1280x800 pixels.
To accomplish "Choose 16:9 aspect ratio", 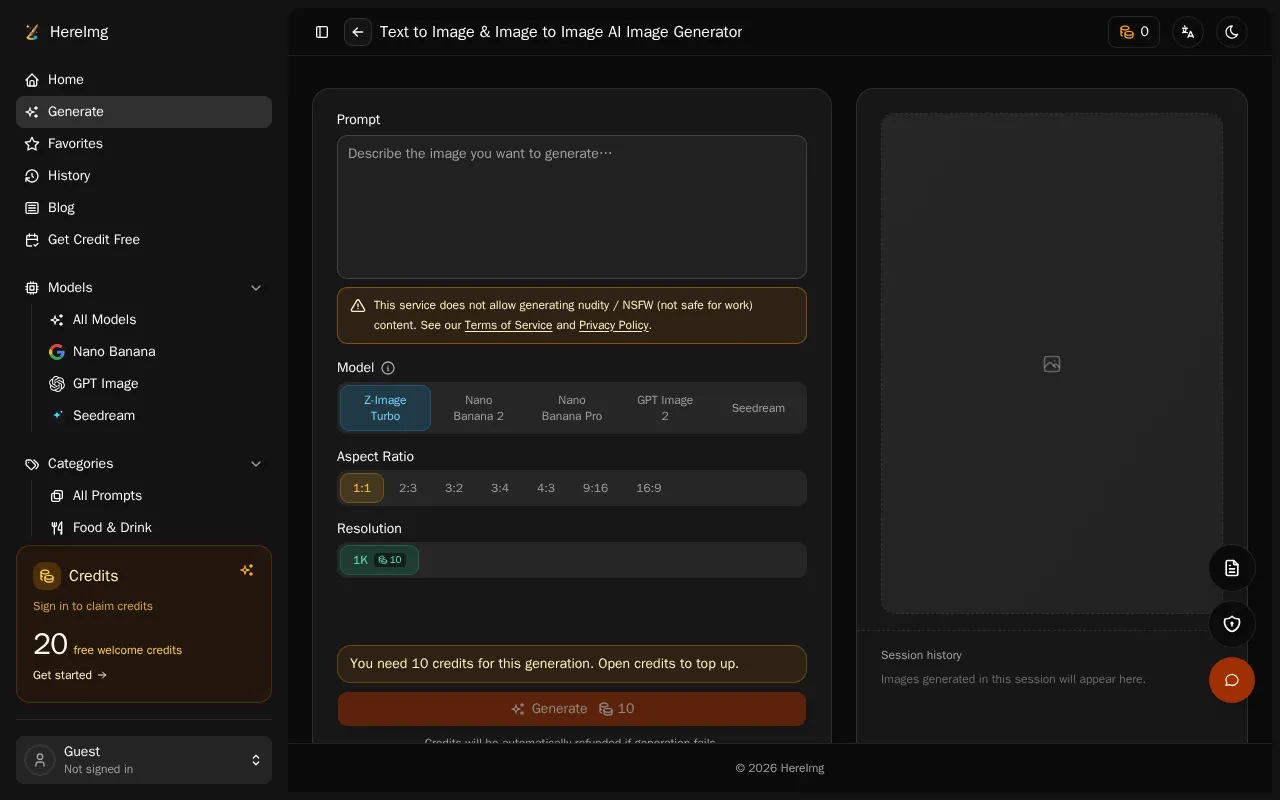I will point(649,488).
